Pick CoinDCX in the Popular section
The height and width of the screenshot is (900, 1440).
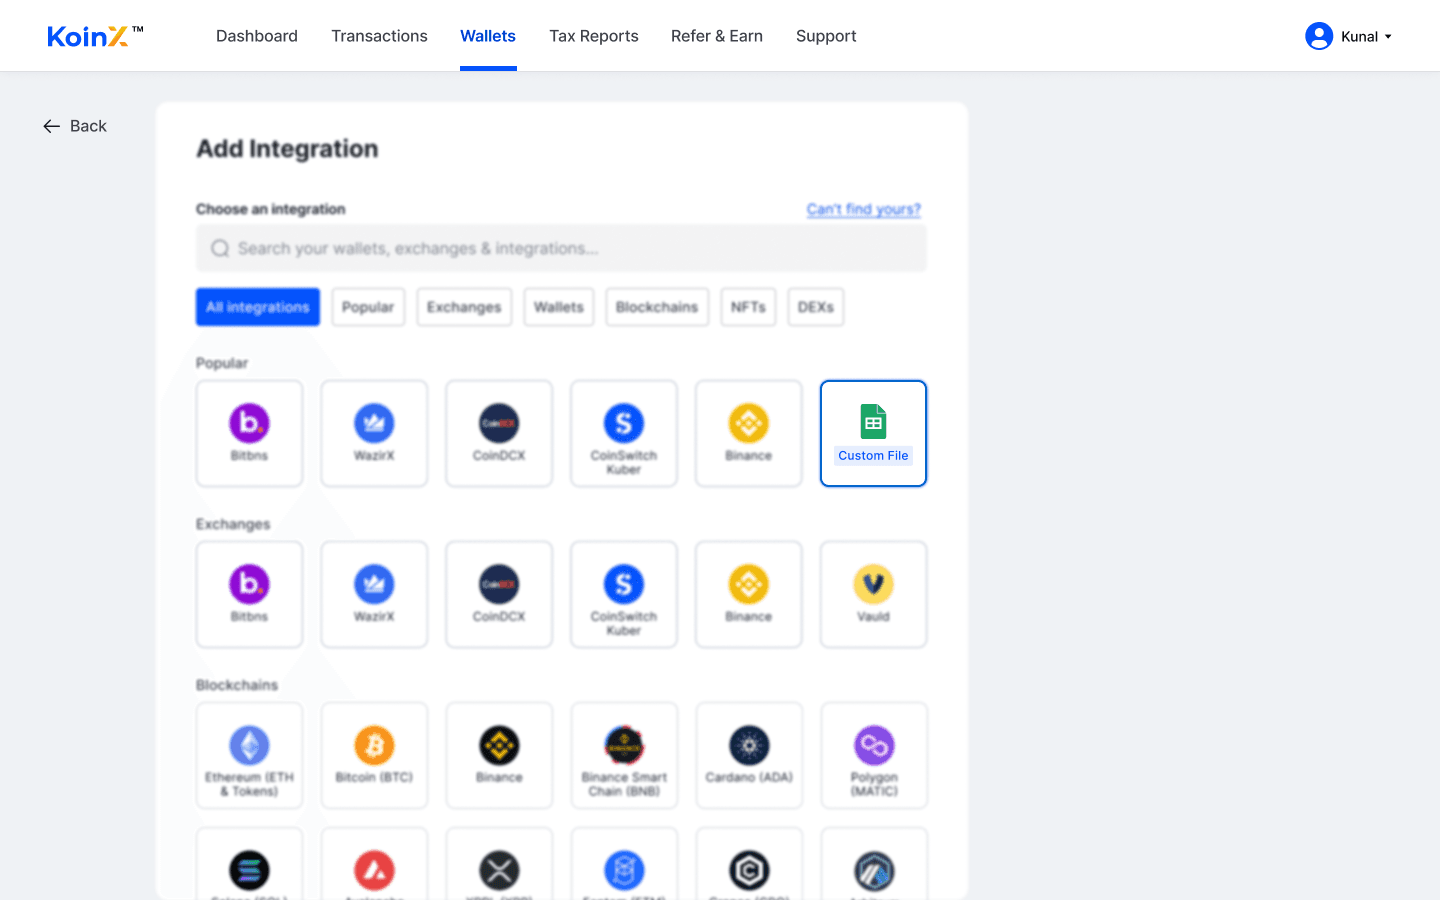click(x=499, y=433)
